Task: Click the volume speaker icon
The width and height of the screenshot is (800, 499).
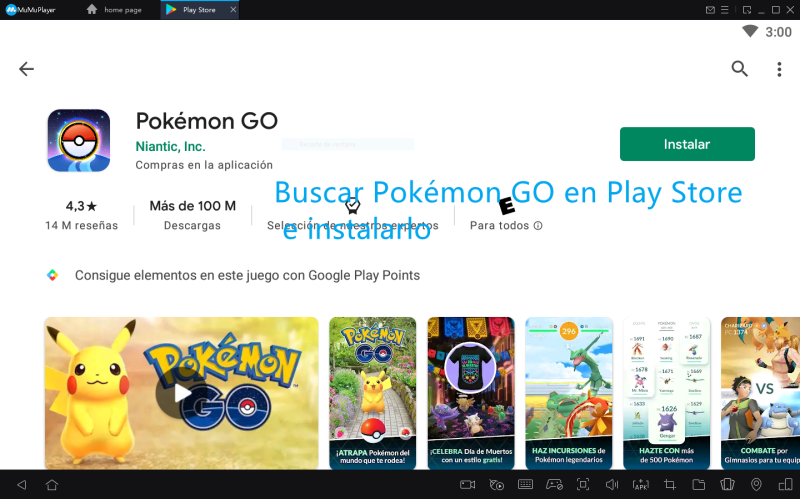Action: 612,485
